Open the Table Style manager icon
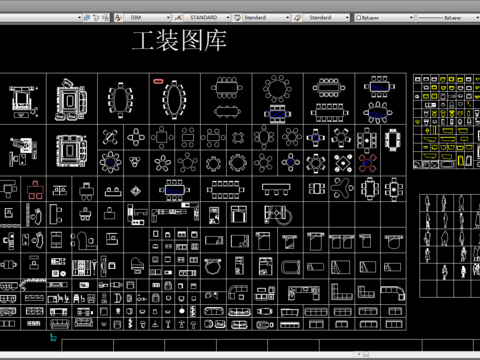This screenshot has width=480, height=360. [x=237, y=18]
